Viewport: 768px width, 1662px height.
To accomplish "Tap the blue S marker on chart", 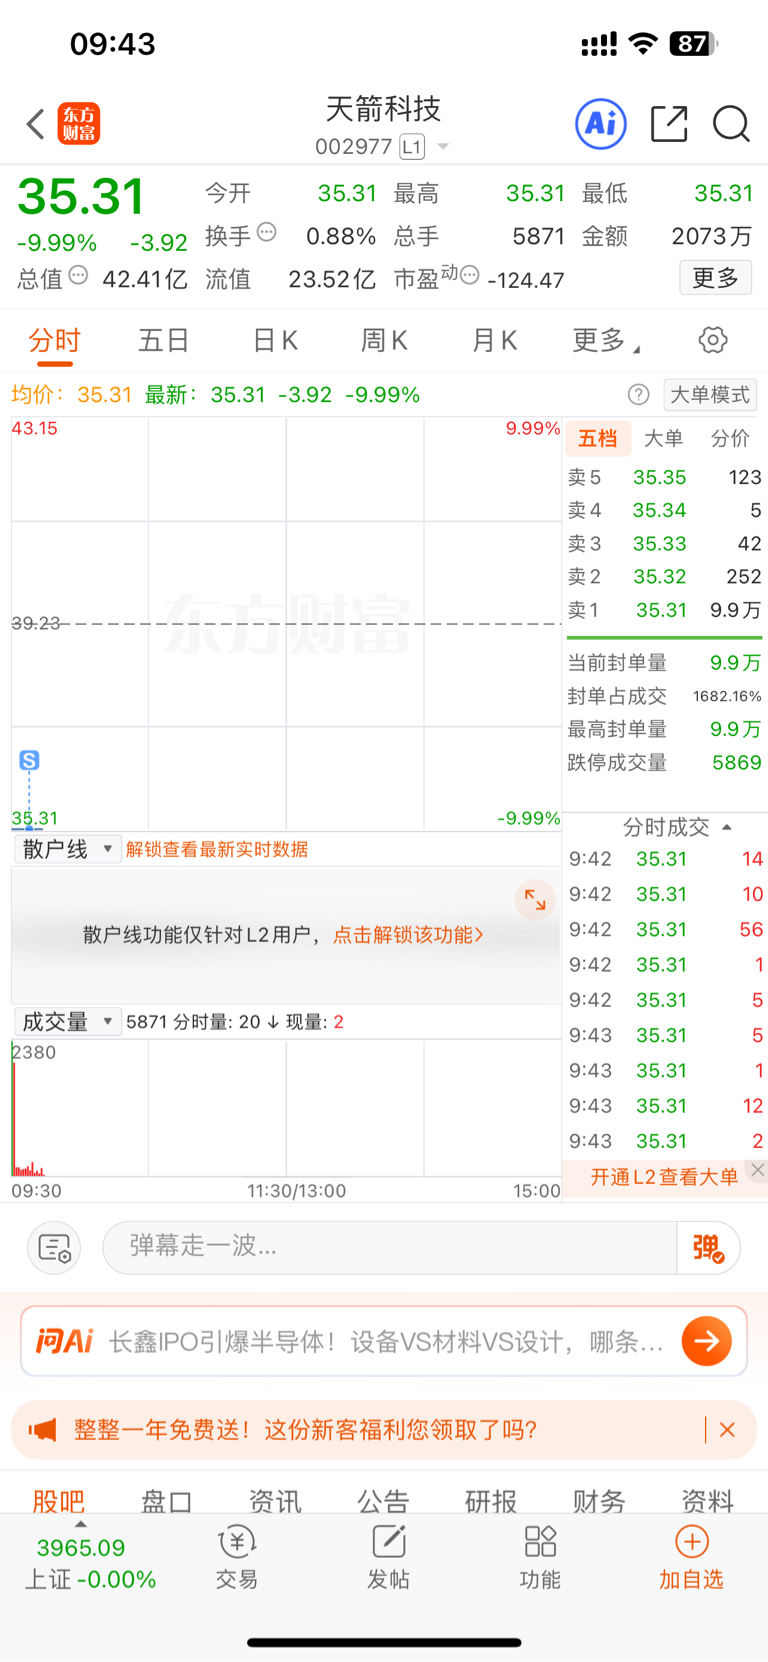I will click(x=30, y=760).
